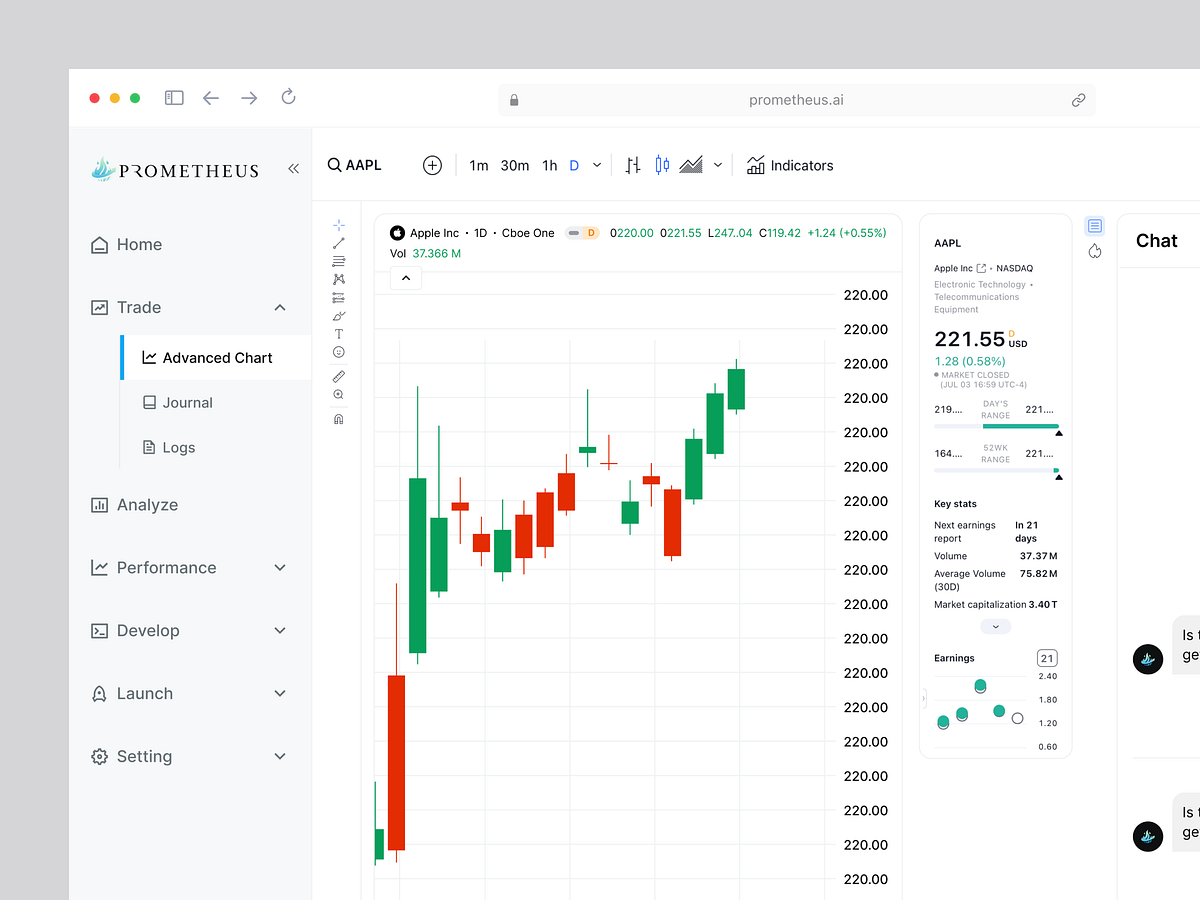Viewport: 1200px width, 900px height.
Task: Collapse the Trade section chevron
Action: click(x=280, y=308)
